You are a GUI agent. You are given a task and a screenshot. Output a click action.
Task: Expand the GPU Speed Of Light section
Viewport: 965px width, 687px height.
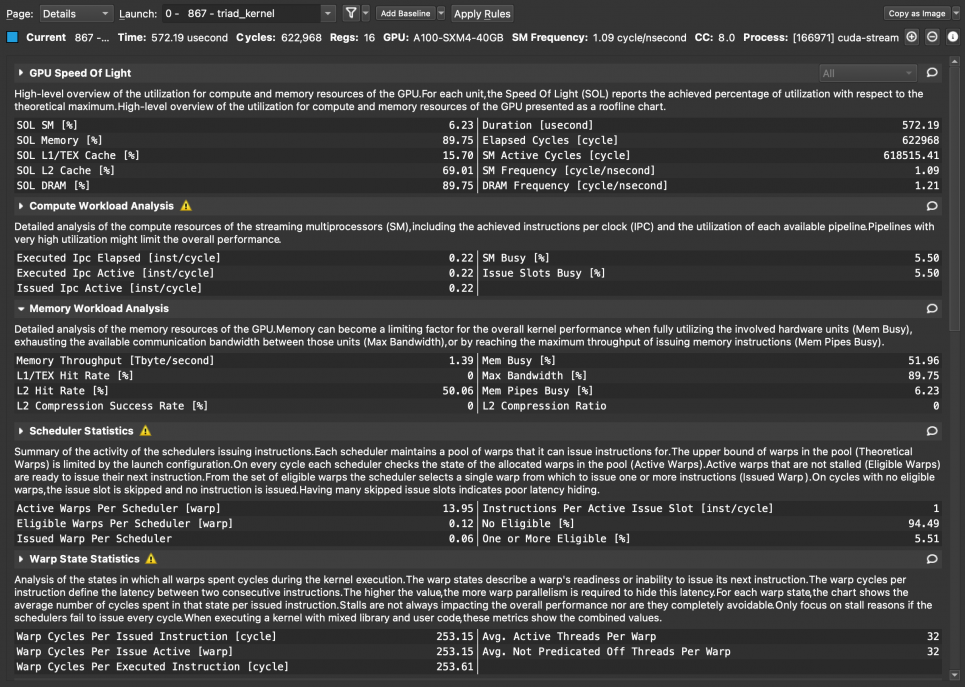[x=21, y=73]
